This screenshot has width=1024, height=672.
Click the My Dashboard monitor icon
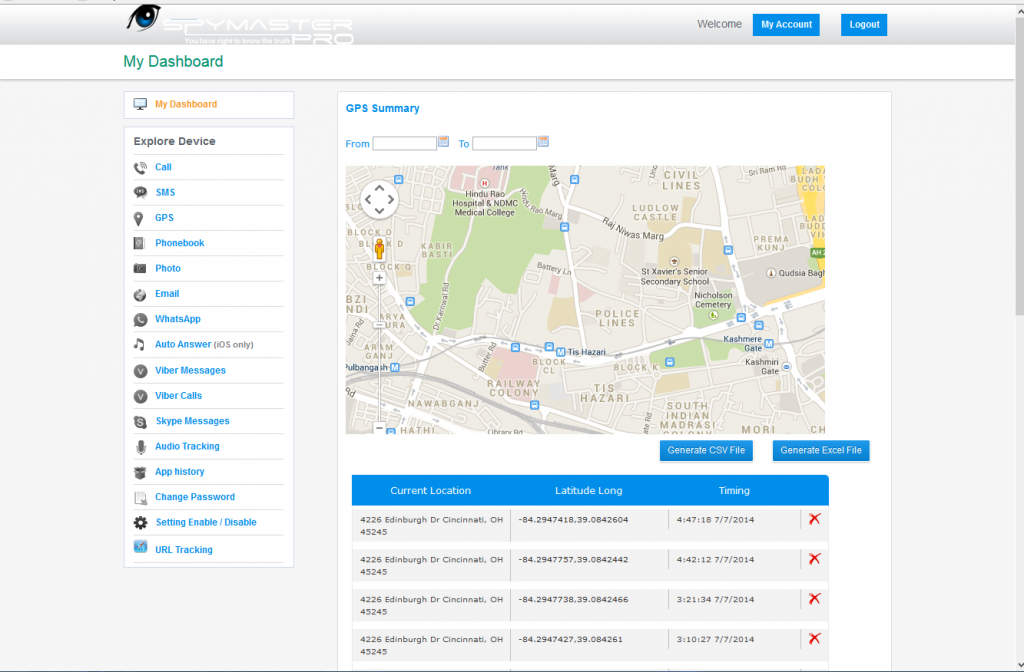click(x=140, y=104)
